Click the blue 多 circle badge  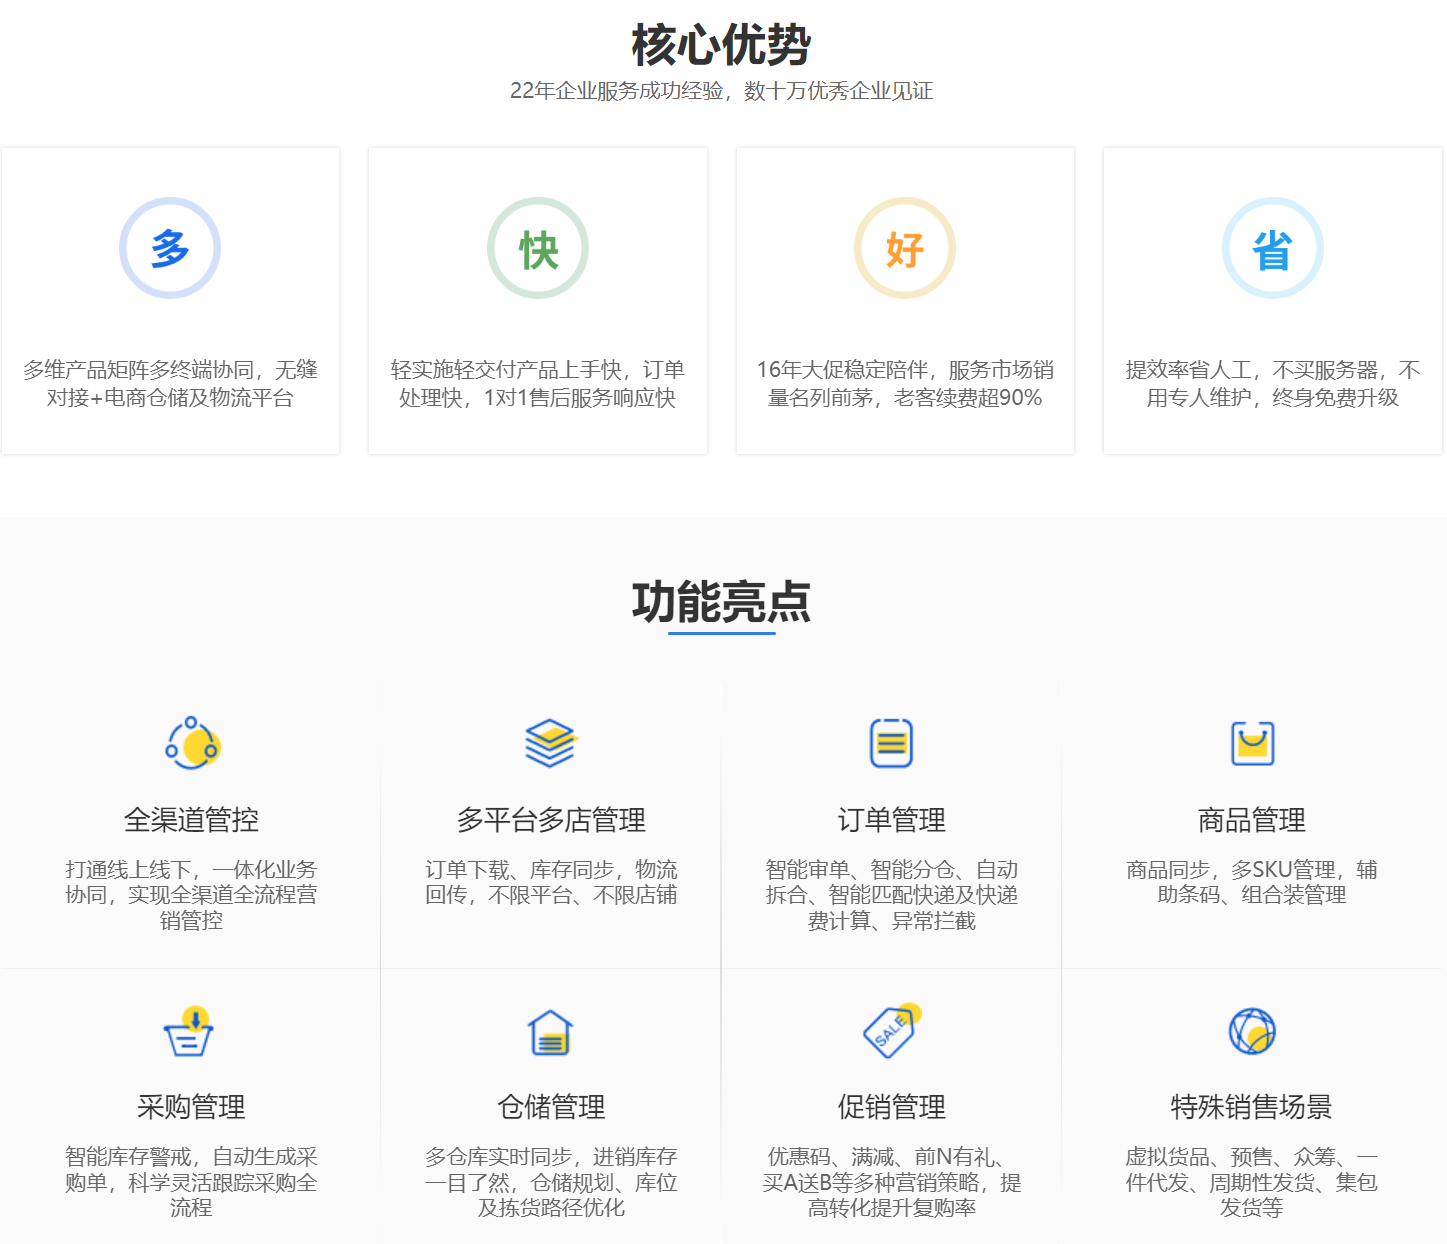170,248
